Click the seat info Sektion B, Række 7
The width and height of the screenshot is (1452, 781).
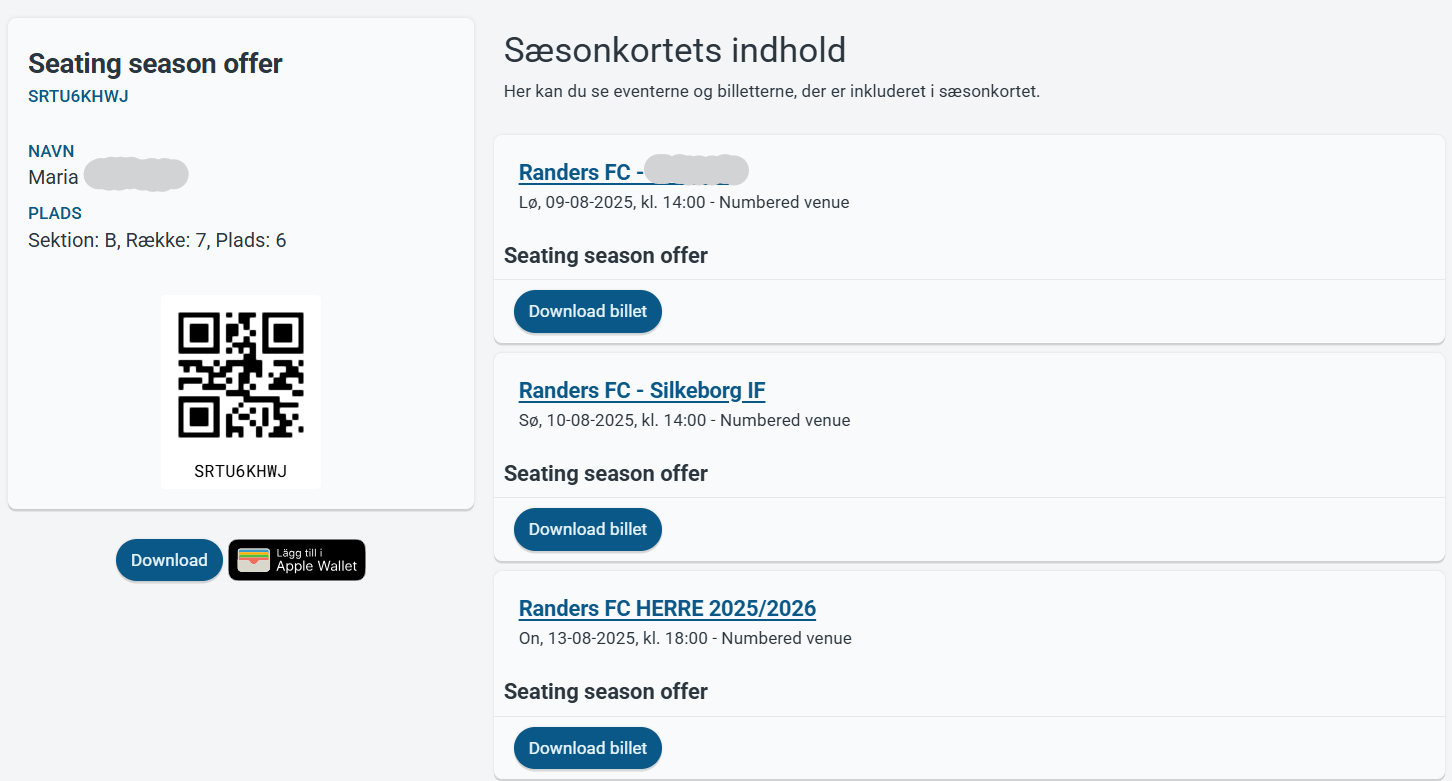[x=157, y=240]
